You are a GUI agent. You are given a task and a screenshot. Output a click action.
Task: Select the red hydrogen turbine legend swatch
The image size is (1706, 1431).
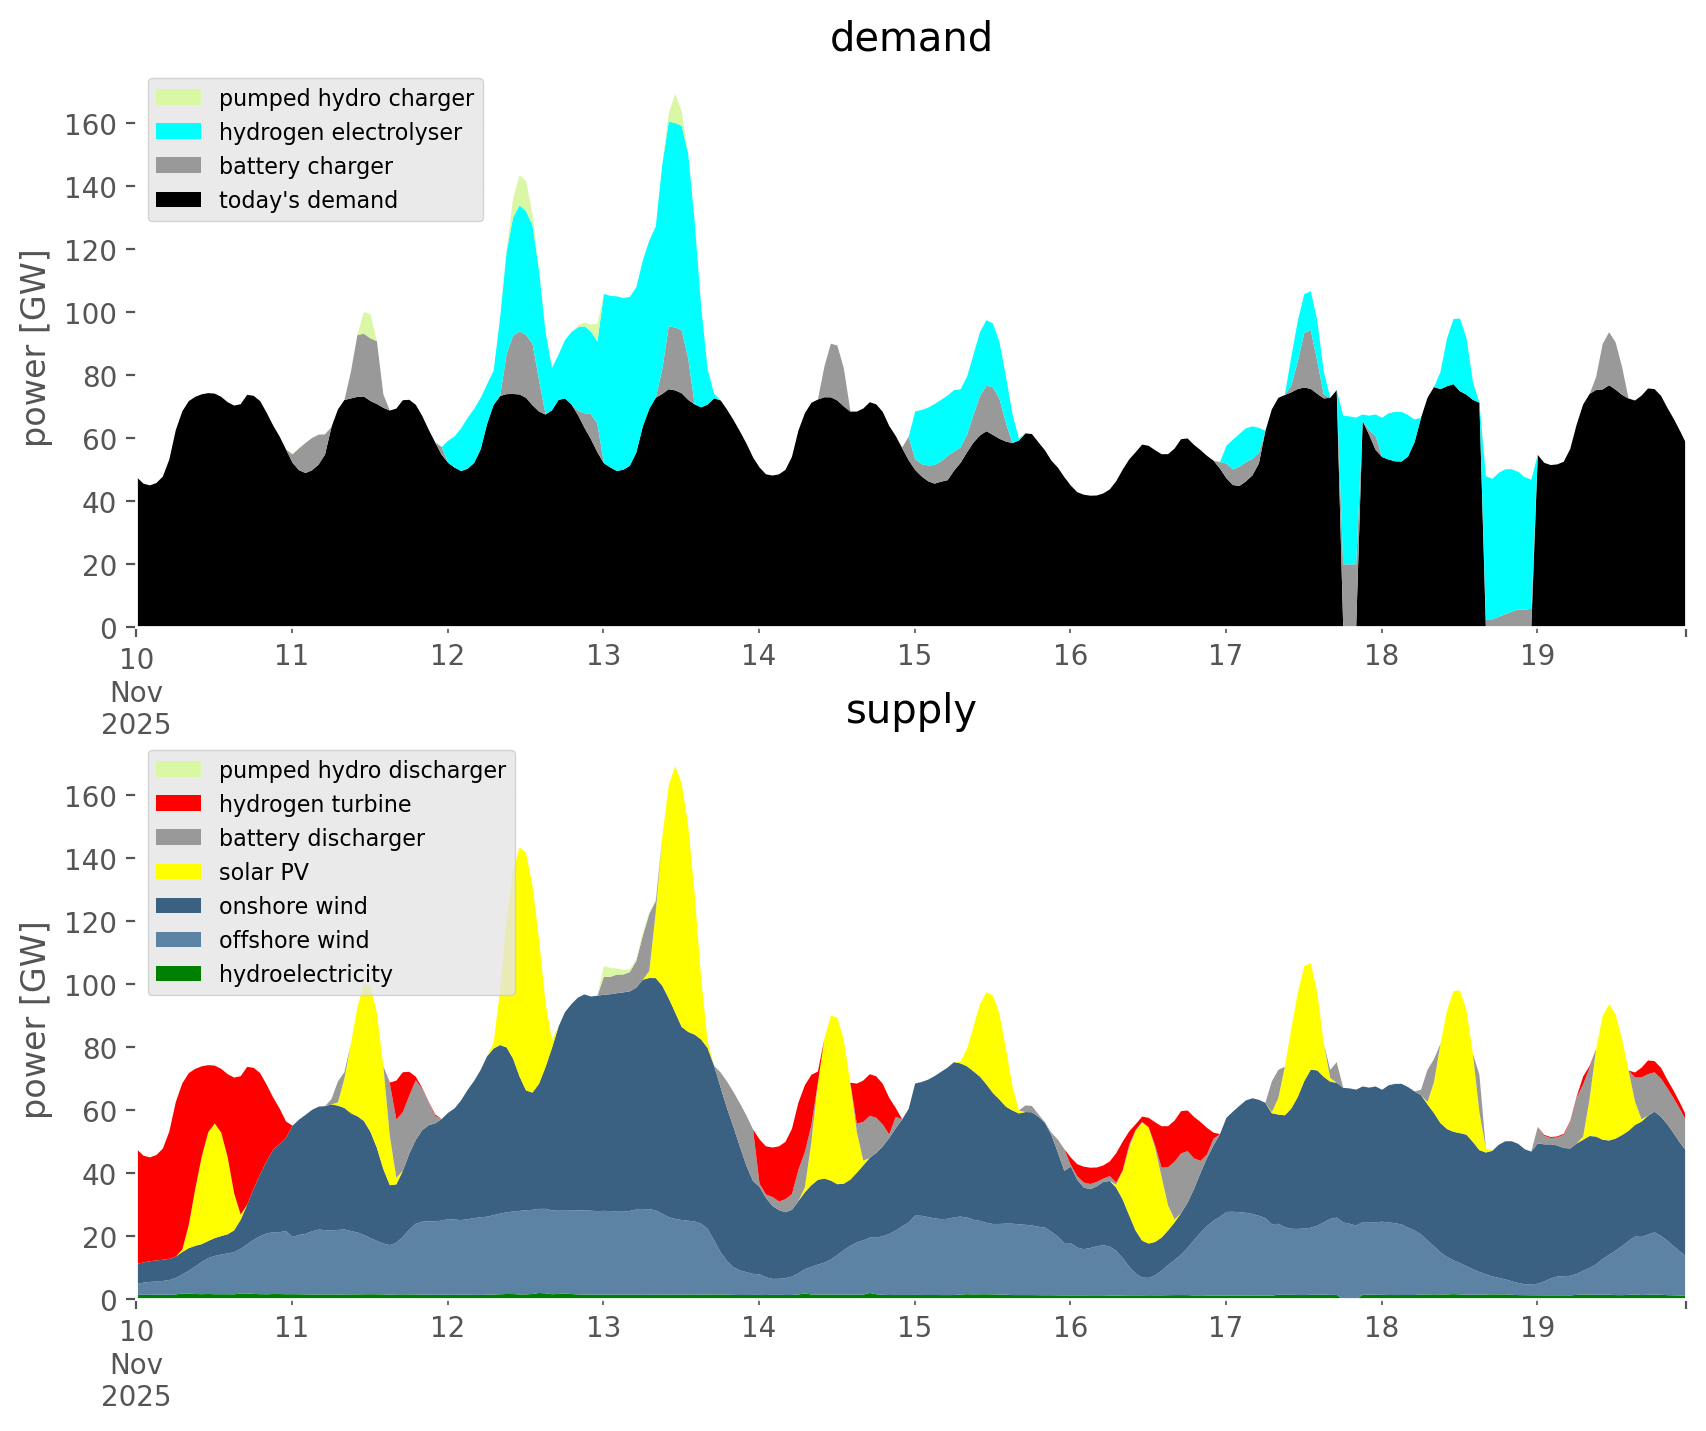(179, 804)
